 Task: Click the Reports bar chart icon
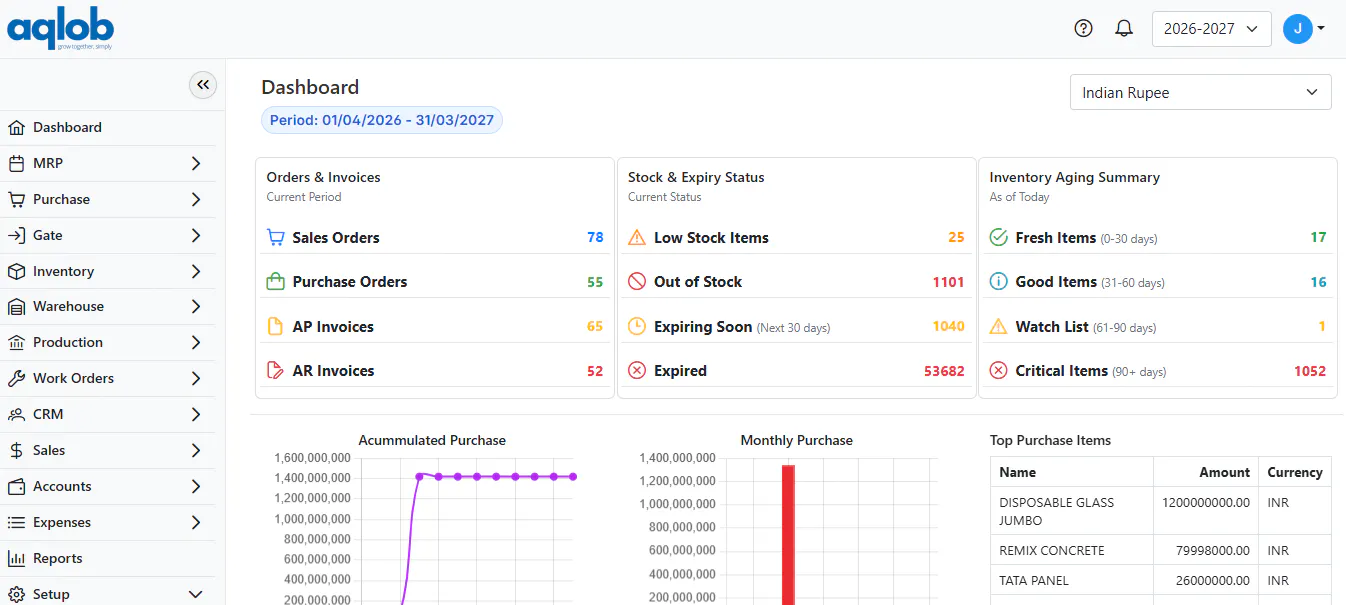[x=16, y=558]
